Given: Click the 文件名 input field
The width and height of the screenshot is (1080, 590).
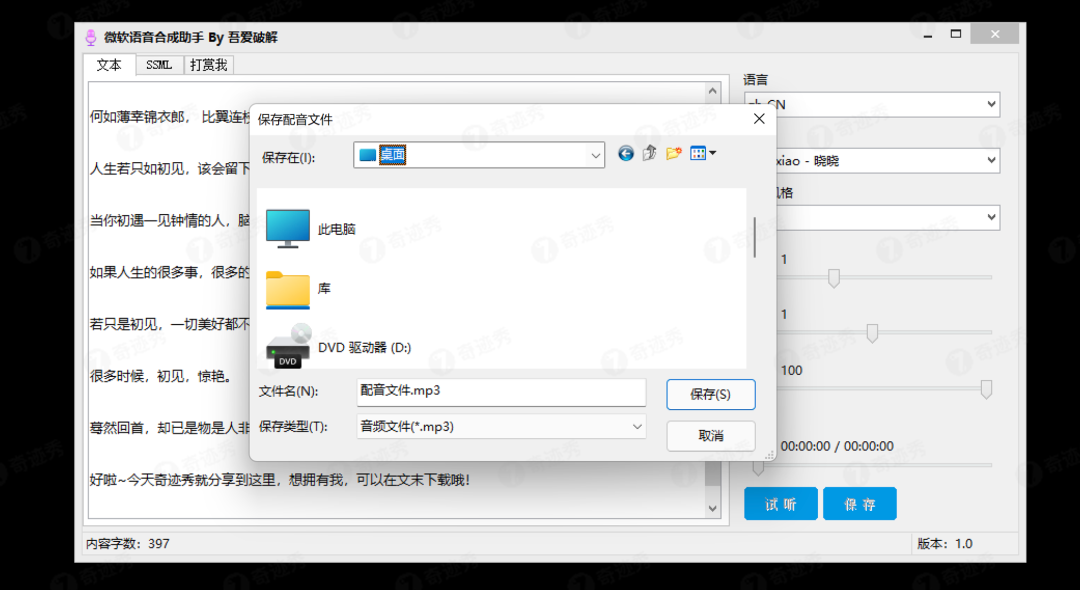Looking at the screenshot, I should [x=501, y=392].
